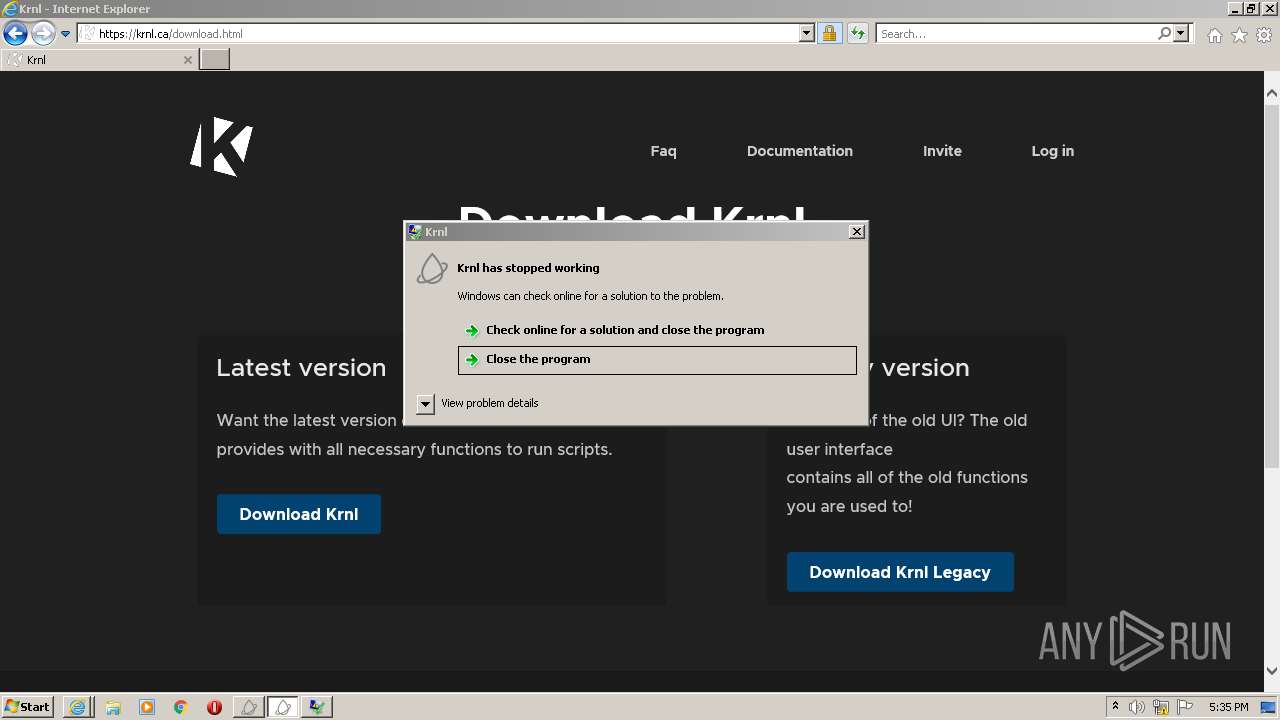Launch Opera from the taskbar
1280x720 pixels.
point(214,707)
